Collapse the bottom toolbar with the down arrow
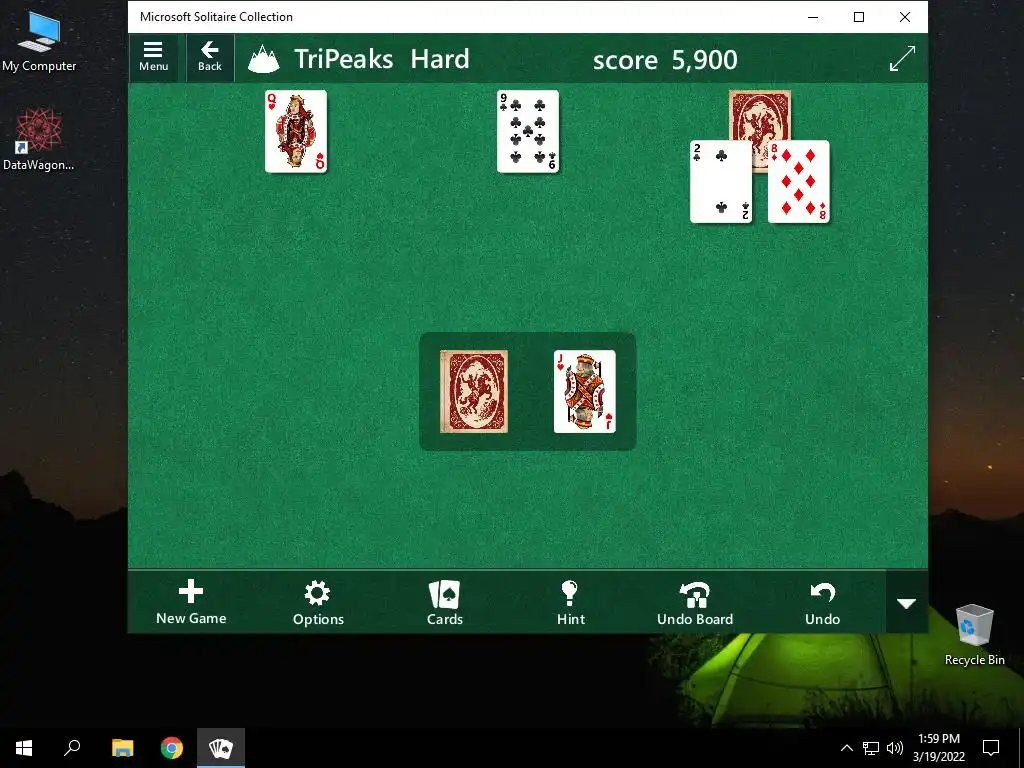Screen dimensions: 1024x768 tap(906, 603)
